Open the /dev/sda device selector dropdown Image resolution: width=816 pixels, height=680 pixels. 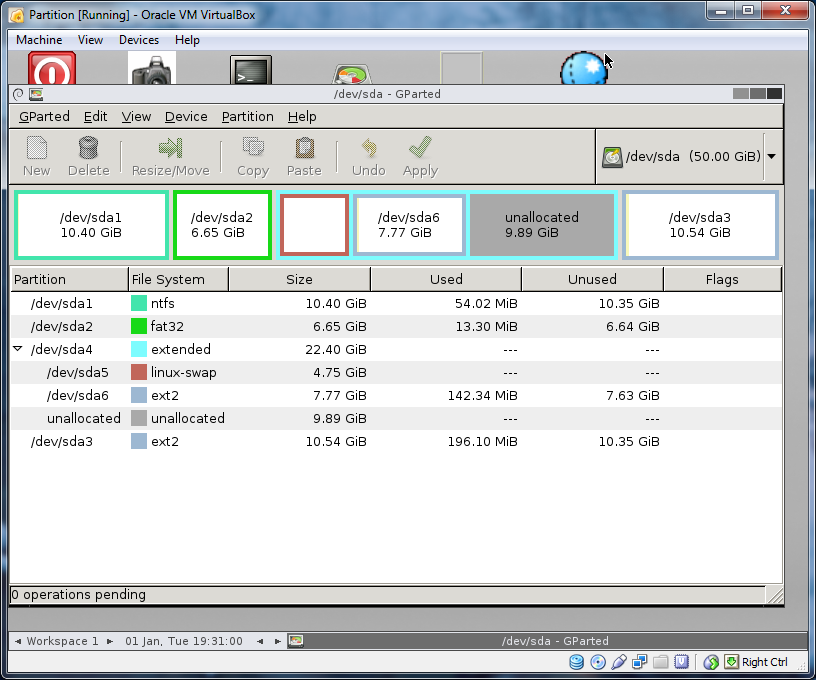pos(772,156)
